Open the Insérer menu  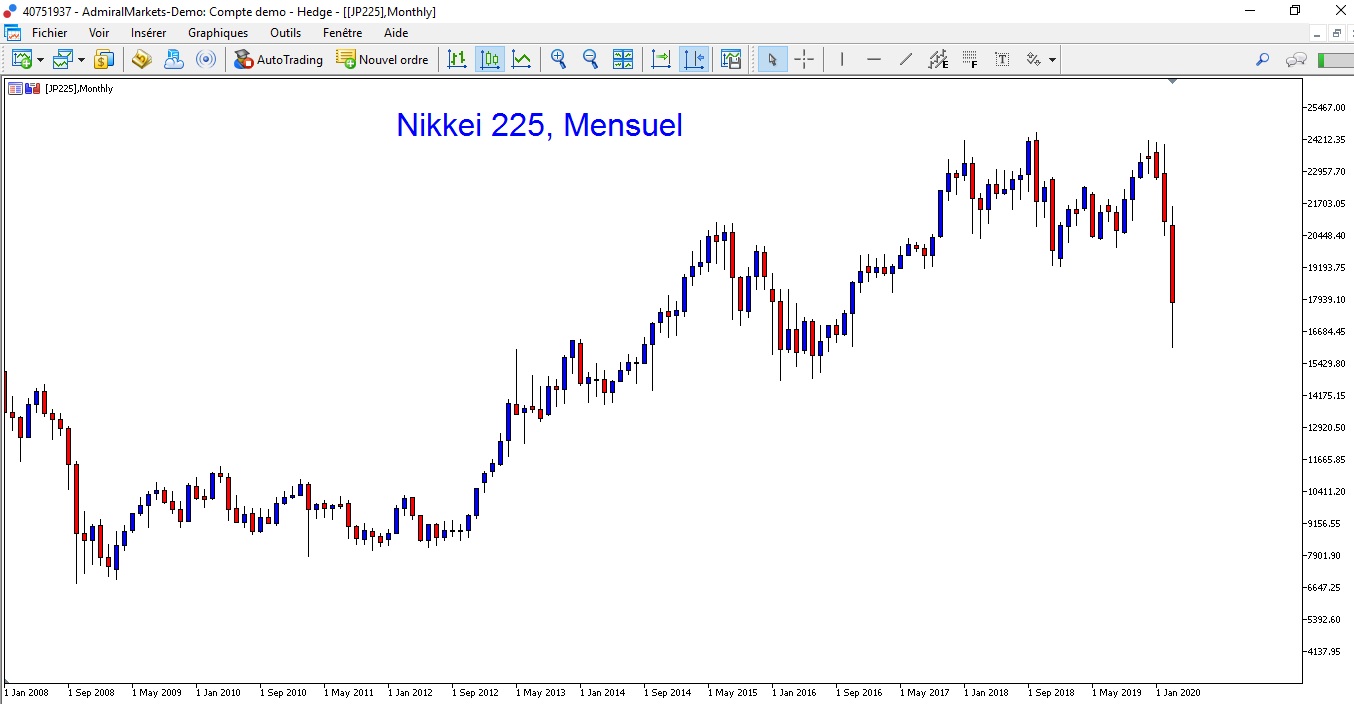click(148, 33)
